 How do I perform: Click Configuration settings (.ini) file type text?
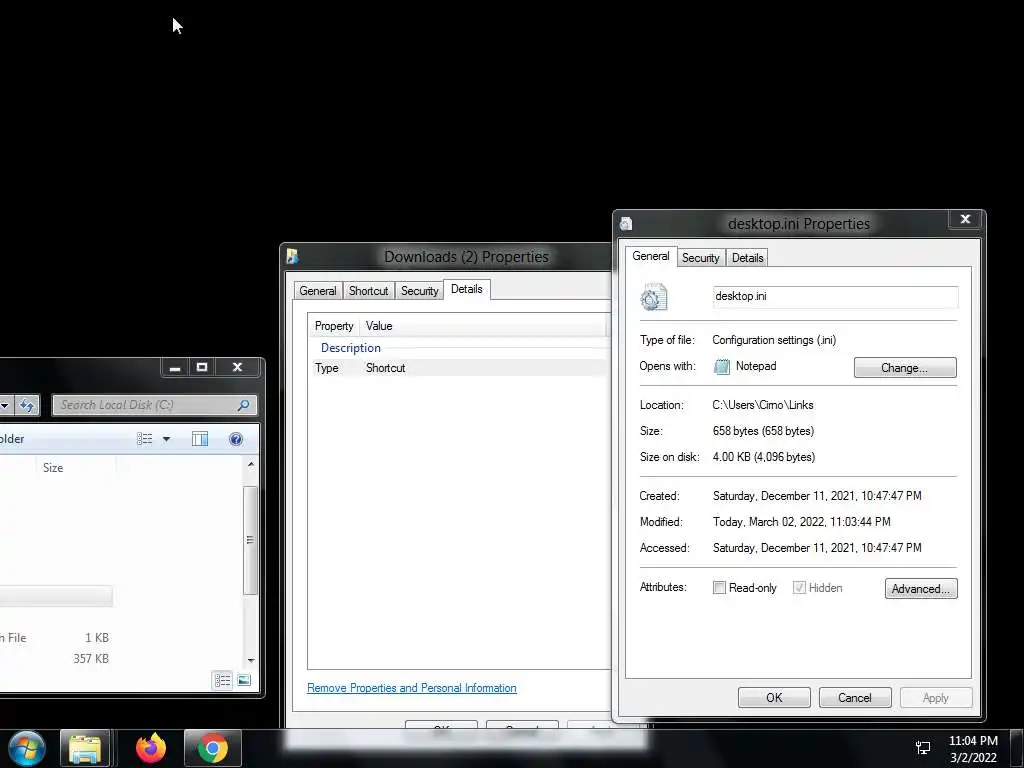[x=774, y=340]
